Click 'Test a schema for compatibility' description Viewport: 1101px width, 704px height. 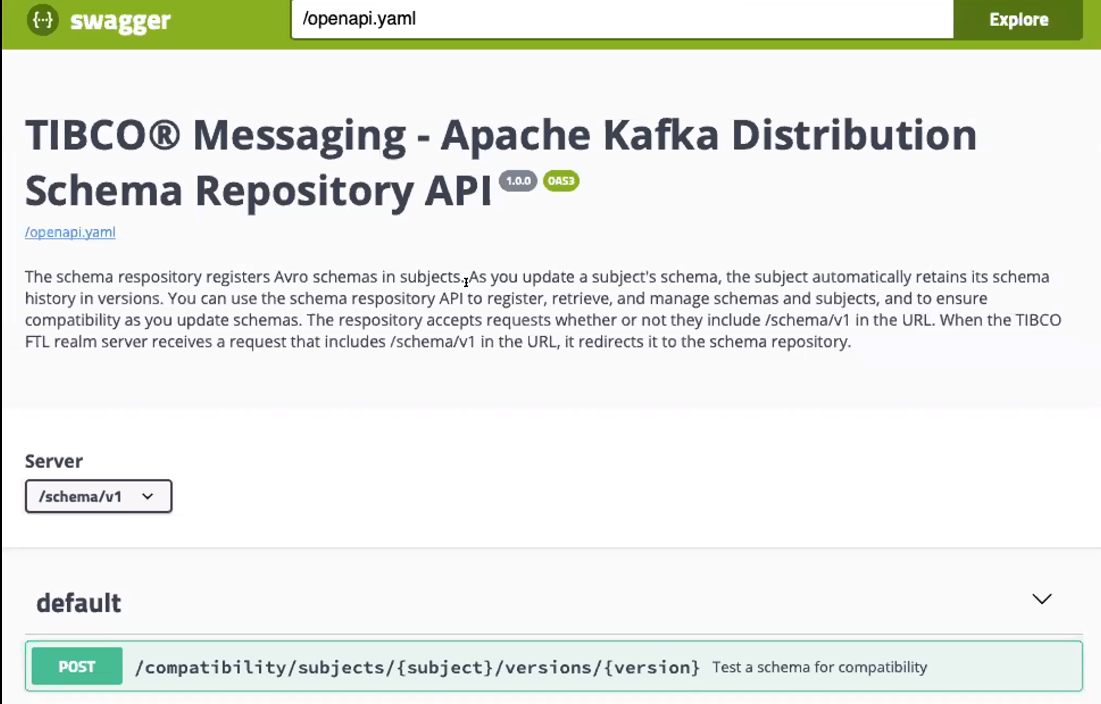819,667
